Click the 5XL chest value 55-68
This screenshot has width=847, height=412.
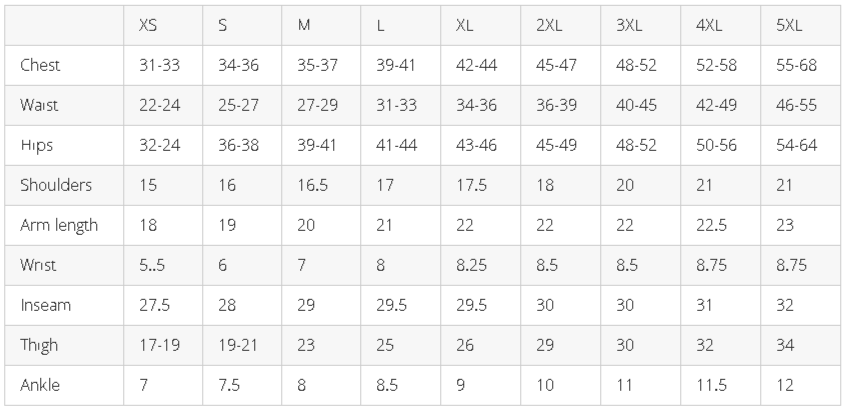click(x=796, y=65)
